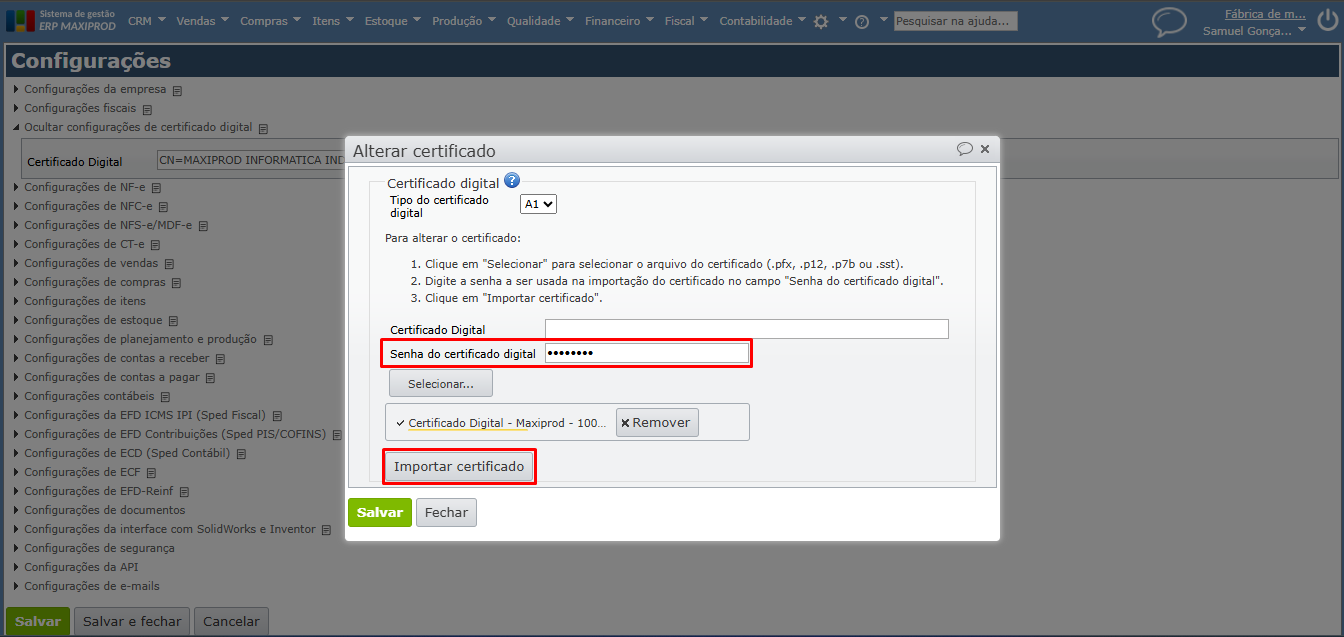Image resolution: width=1344 pixels, height=637 pixels.
Task: Click Salvar e fechar at page bottom
Action: pos(132,621)
